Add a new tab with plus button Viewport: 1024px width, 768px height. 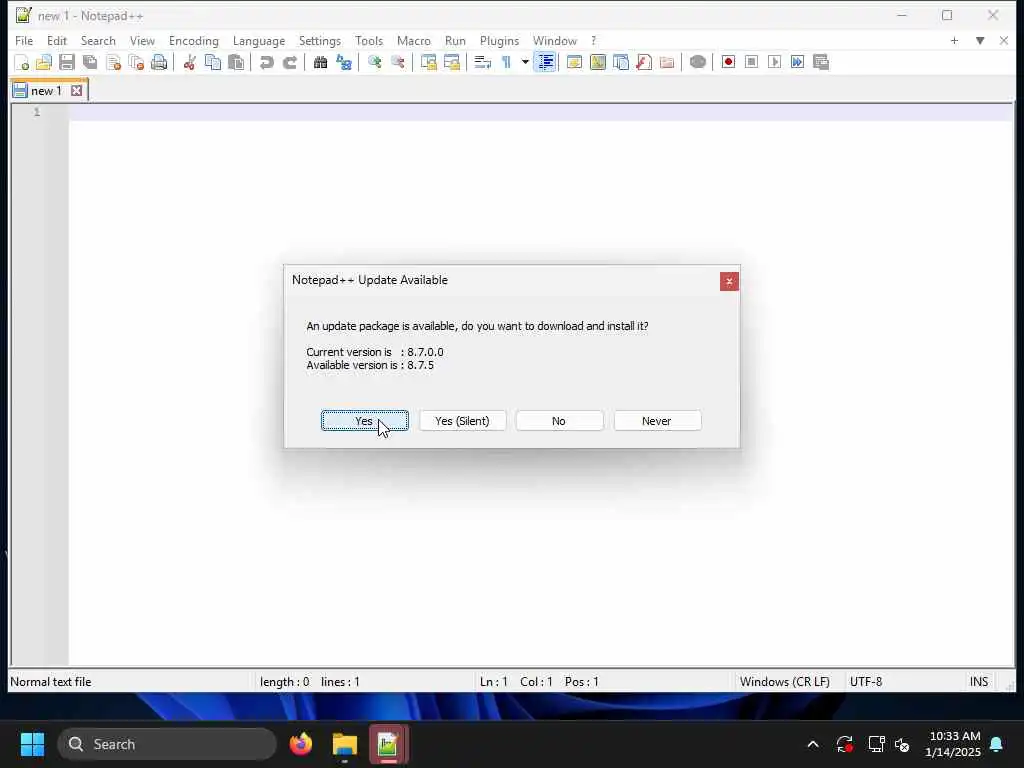pos(954,40)
